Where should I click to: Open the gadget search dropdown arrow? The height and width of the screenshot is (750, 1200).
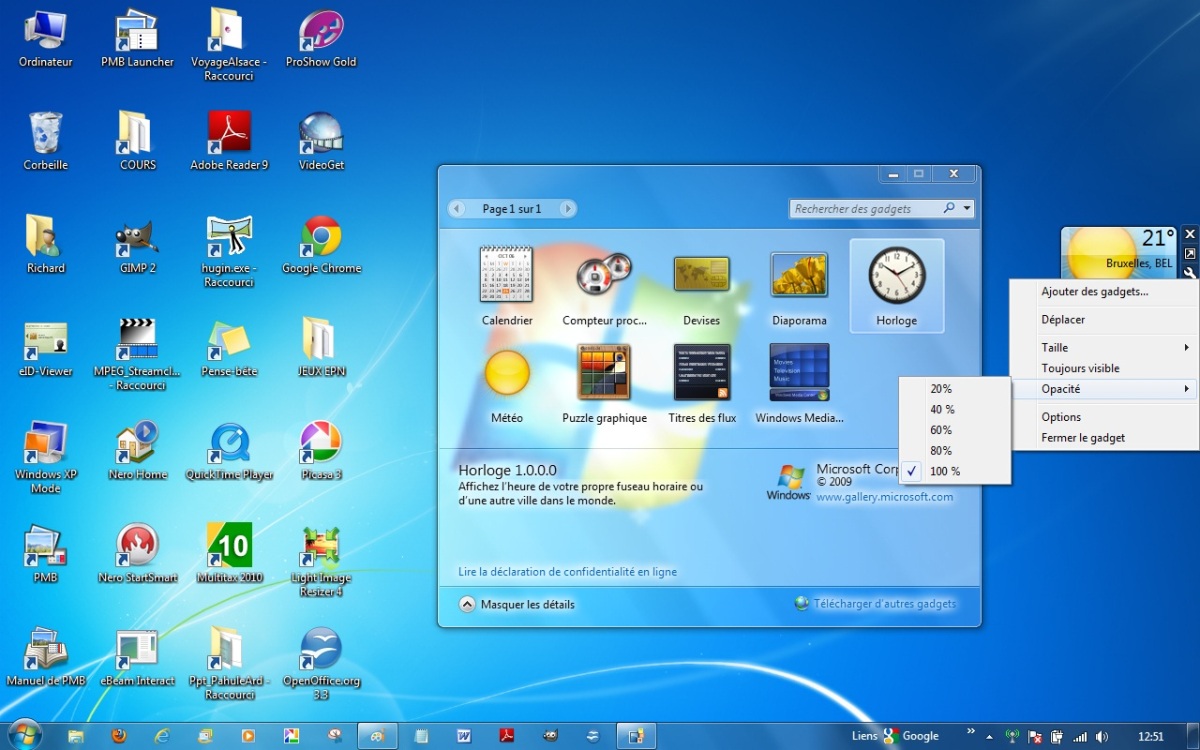coord(967,209)
